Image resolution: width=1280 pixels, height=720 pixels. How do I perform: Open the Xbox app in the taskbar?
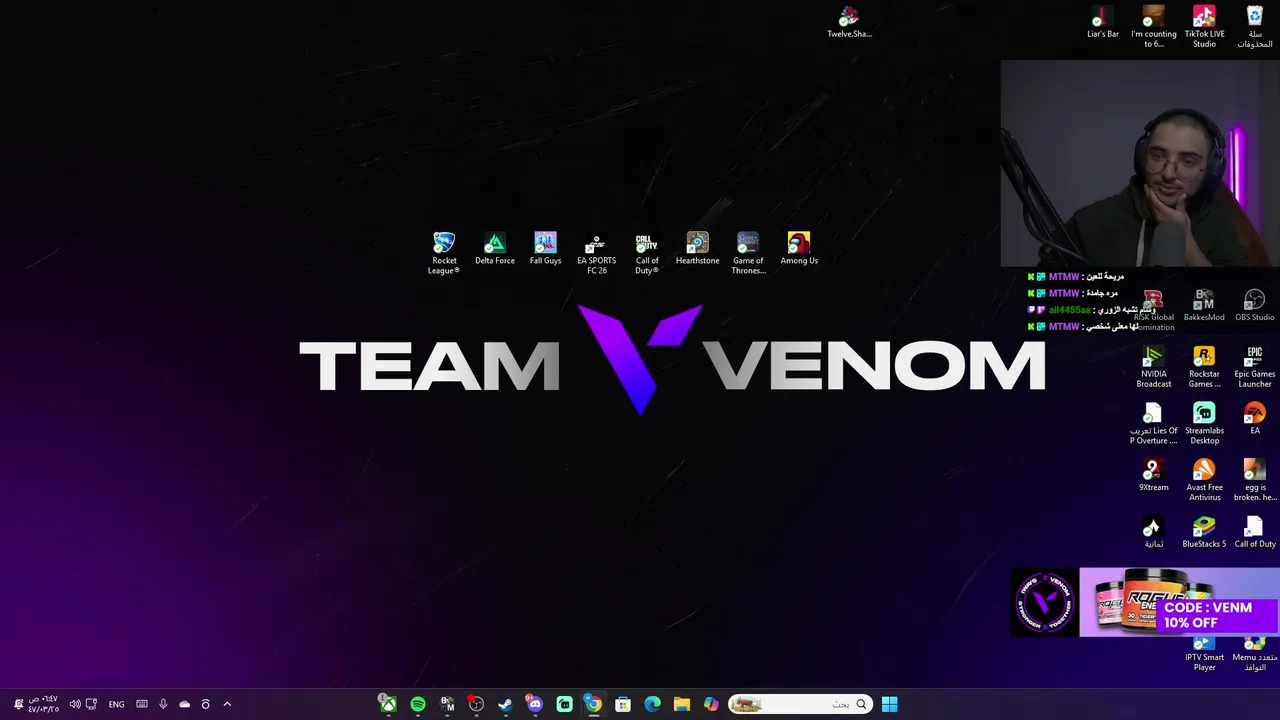point(387,704)
